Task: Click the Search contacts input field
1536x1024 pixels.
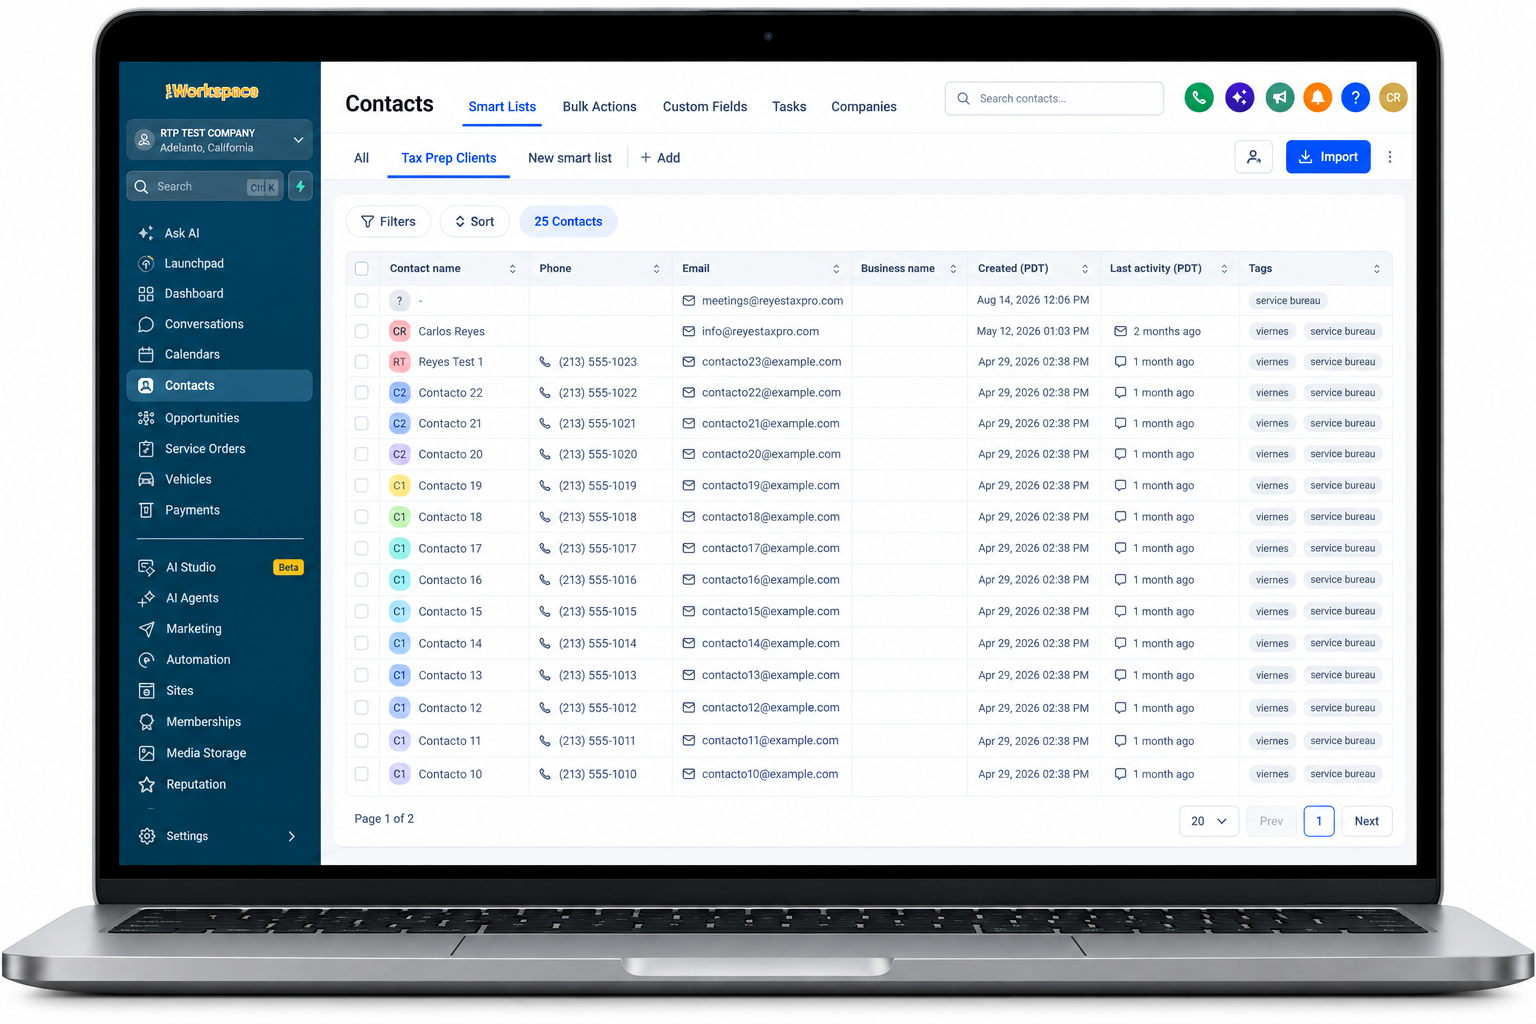Action: (1054, 98)
